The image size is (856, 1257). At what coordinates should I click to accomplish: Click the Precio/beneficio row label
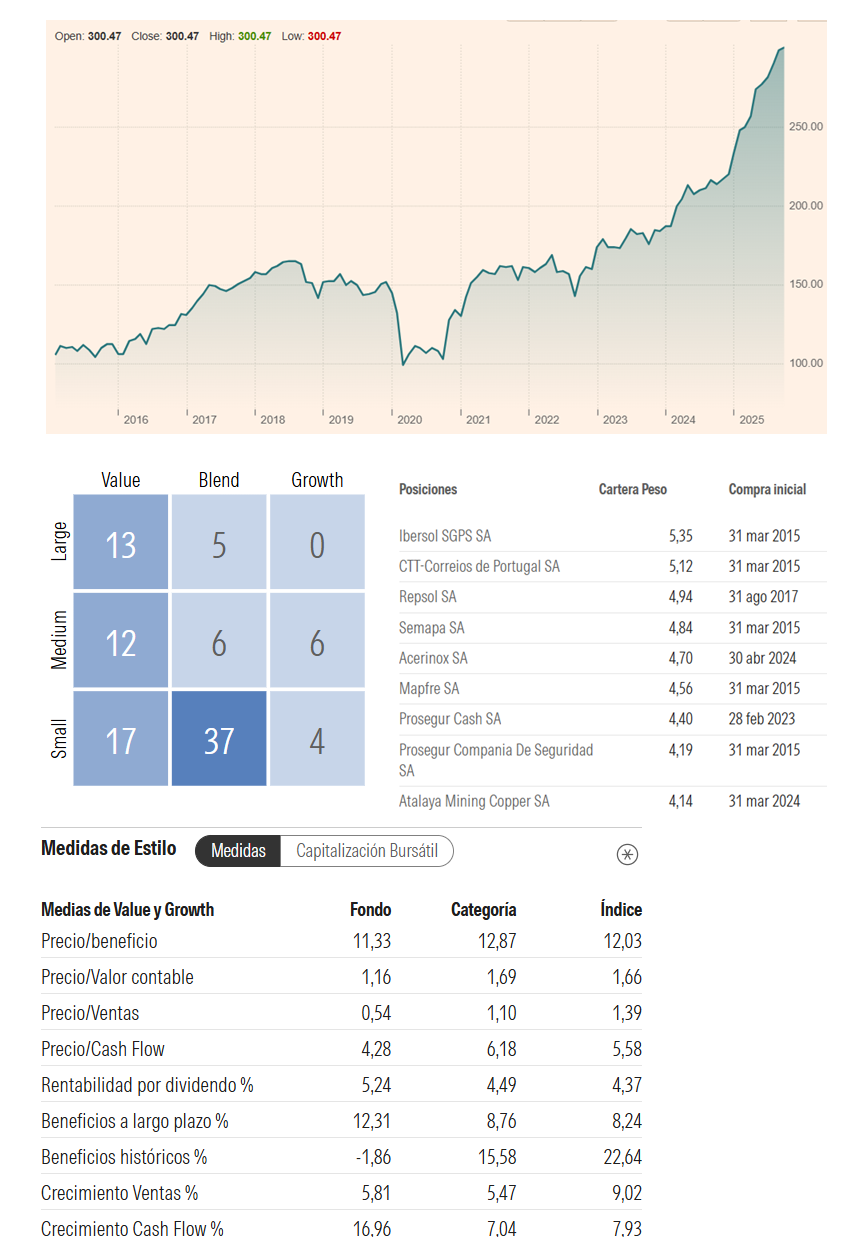pyautogui.click(x=99, y=941)
